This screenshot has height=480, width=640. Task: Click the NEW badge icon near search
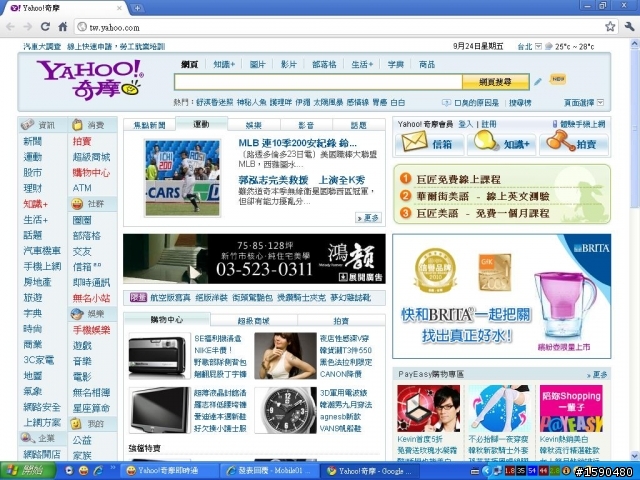(558, 79)
